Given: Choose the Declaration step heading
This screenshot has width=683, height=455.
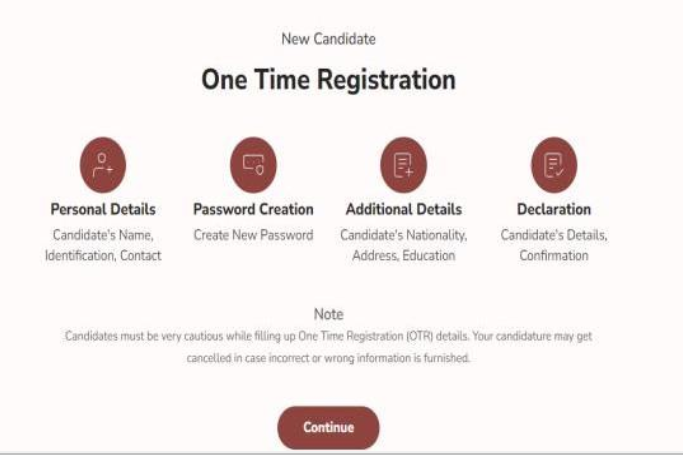Looking at the screenshot, I should pos(554,209).
